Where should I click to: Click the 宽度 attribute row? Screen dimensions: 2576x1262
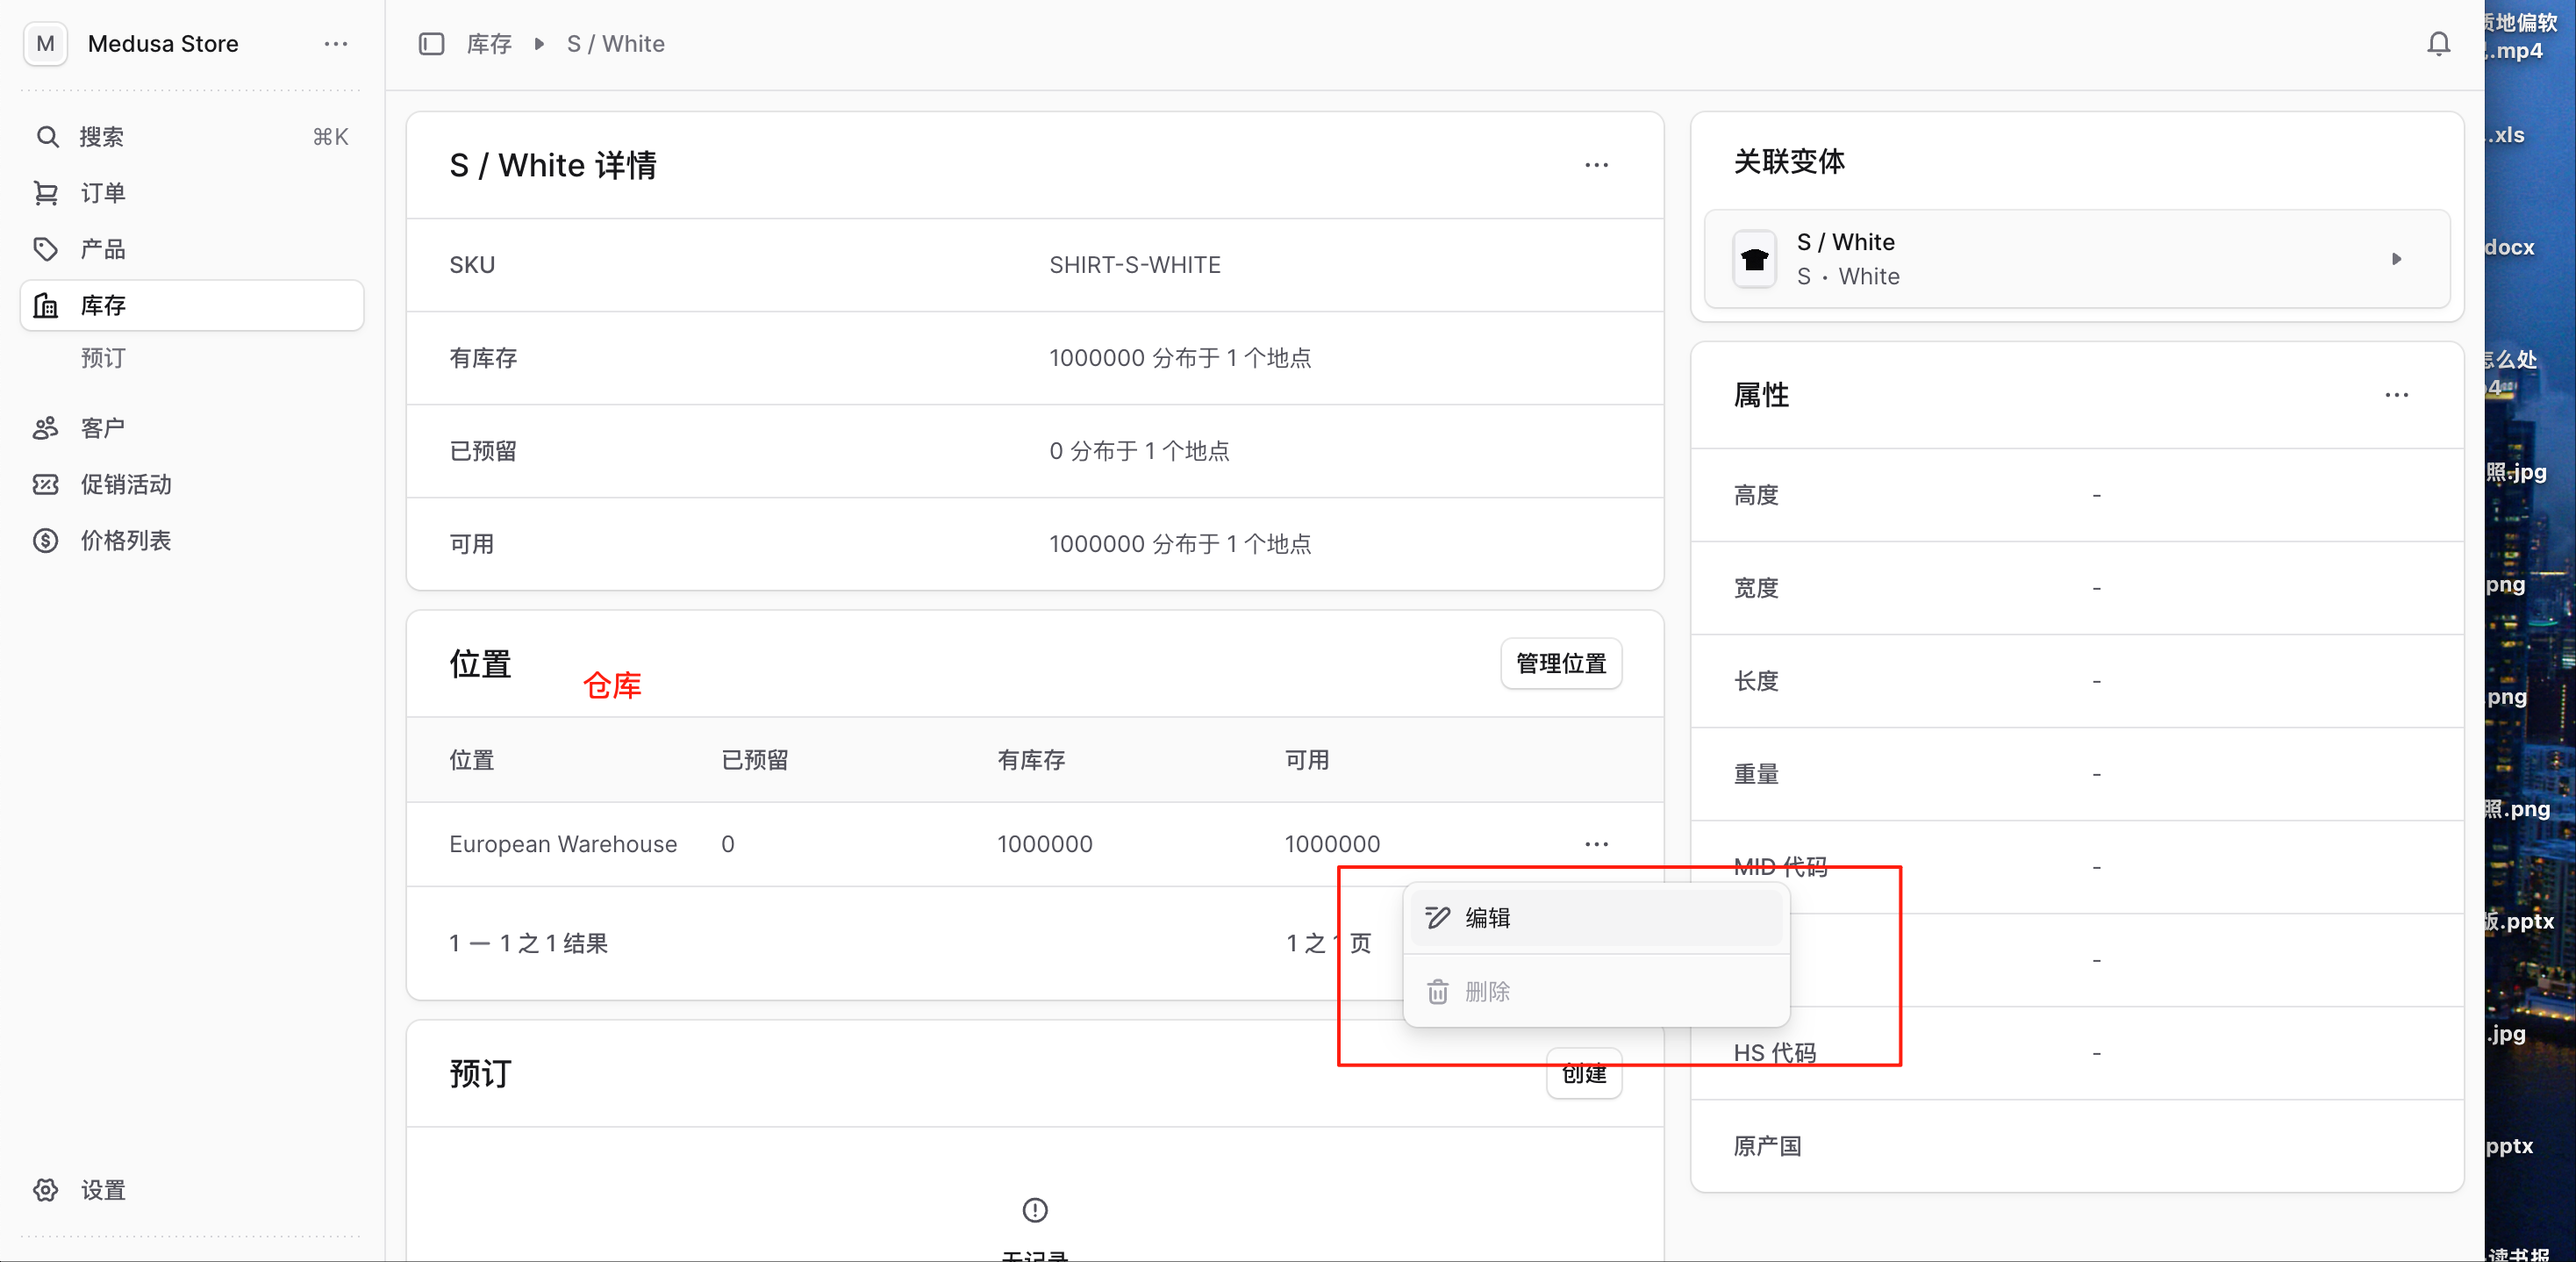coord(2076,588)
